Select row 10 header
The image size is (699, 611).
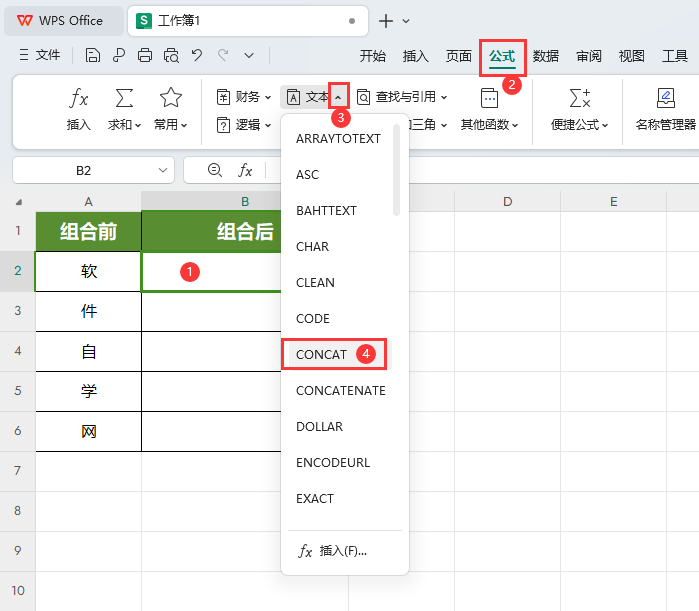pyautogui.click(x=18, y=591)
